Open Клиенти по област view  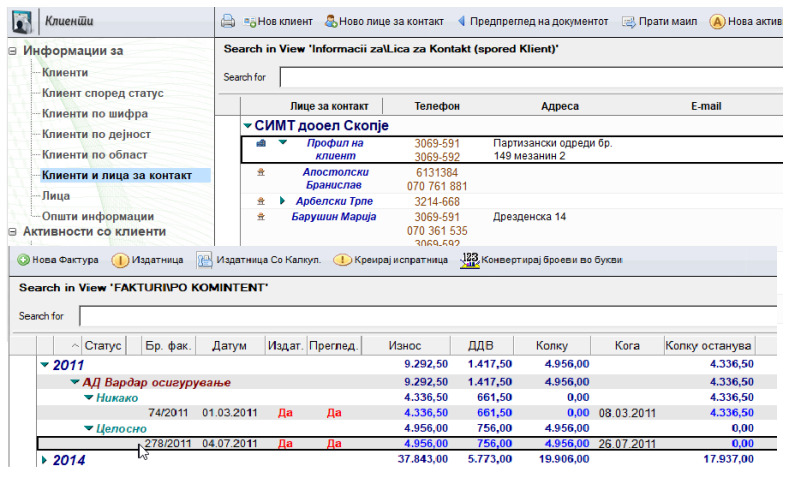pyautogui.click(x=94, y=155)
